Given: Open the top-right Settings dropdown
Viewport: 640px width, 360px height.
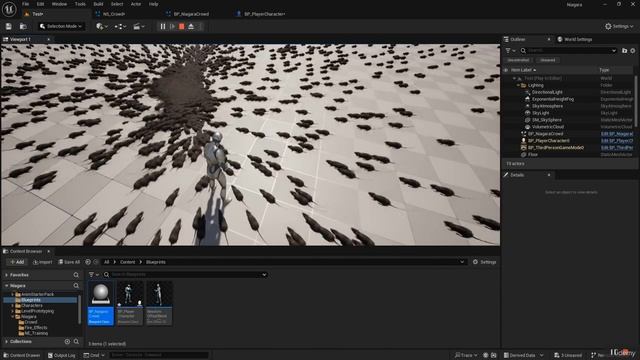Looking at the screenshot, I should point(619,27).
